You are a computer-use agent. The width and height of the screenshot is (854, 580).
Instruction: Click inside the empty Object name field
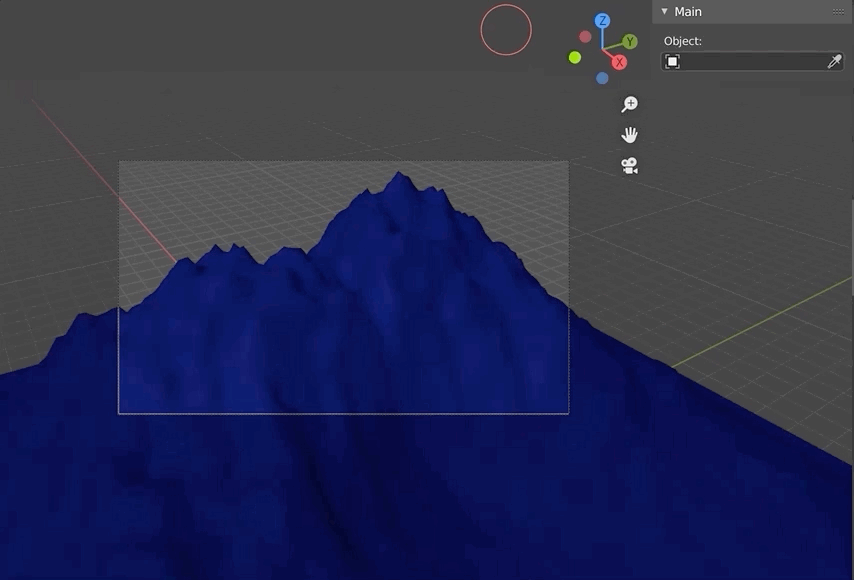pyautogui.click(x=750, y=61)
